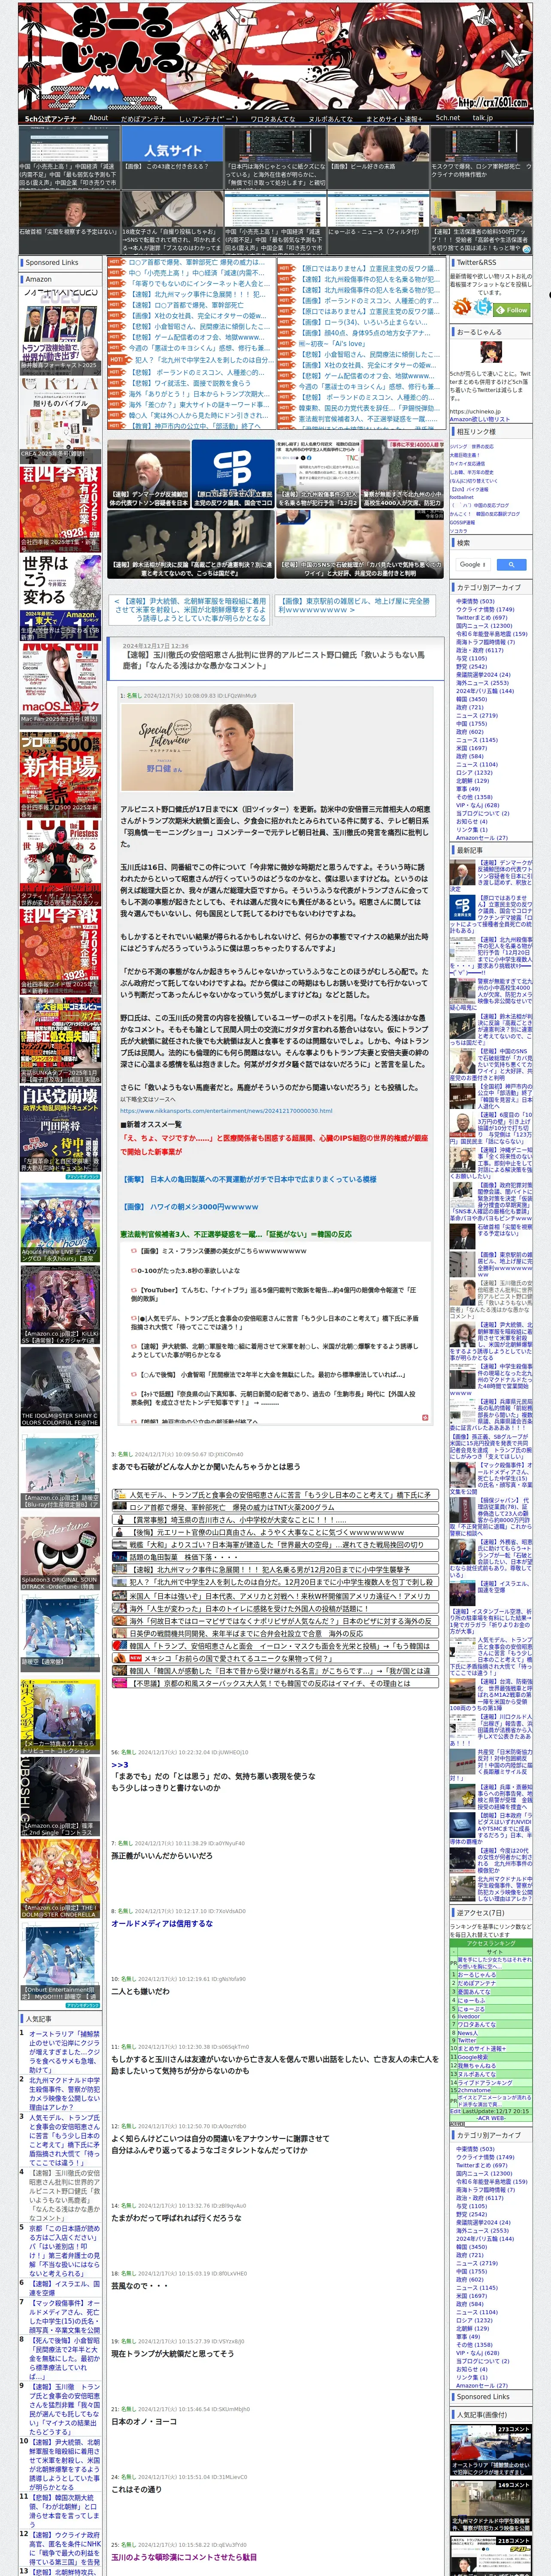Open the 海外ニュース (2553) category link
Image resolution: width=551 pixels, height=2576 pixels.
tap(482, 683)
